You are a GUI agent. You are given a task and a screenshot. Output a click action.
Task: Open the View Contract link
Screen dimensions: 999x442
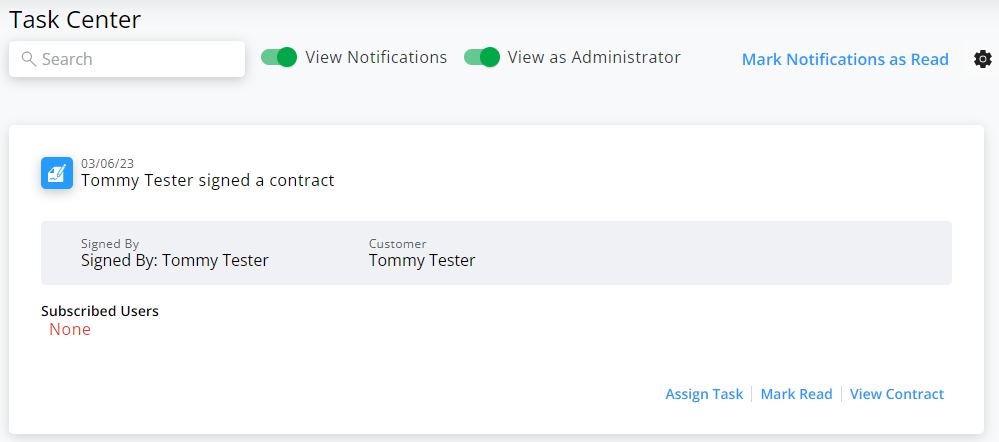point(896,394)
